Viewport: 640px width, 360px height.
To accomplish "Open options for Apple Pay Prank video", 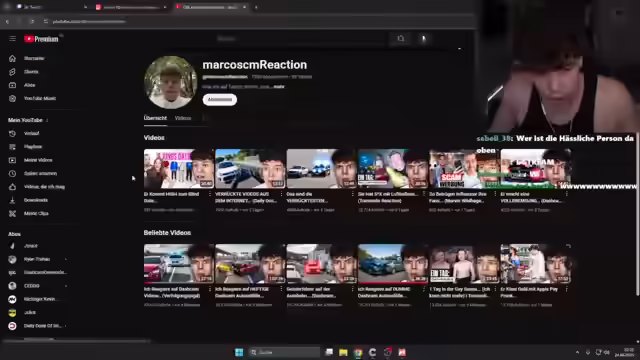I will click(x=567, y=289).
